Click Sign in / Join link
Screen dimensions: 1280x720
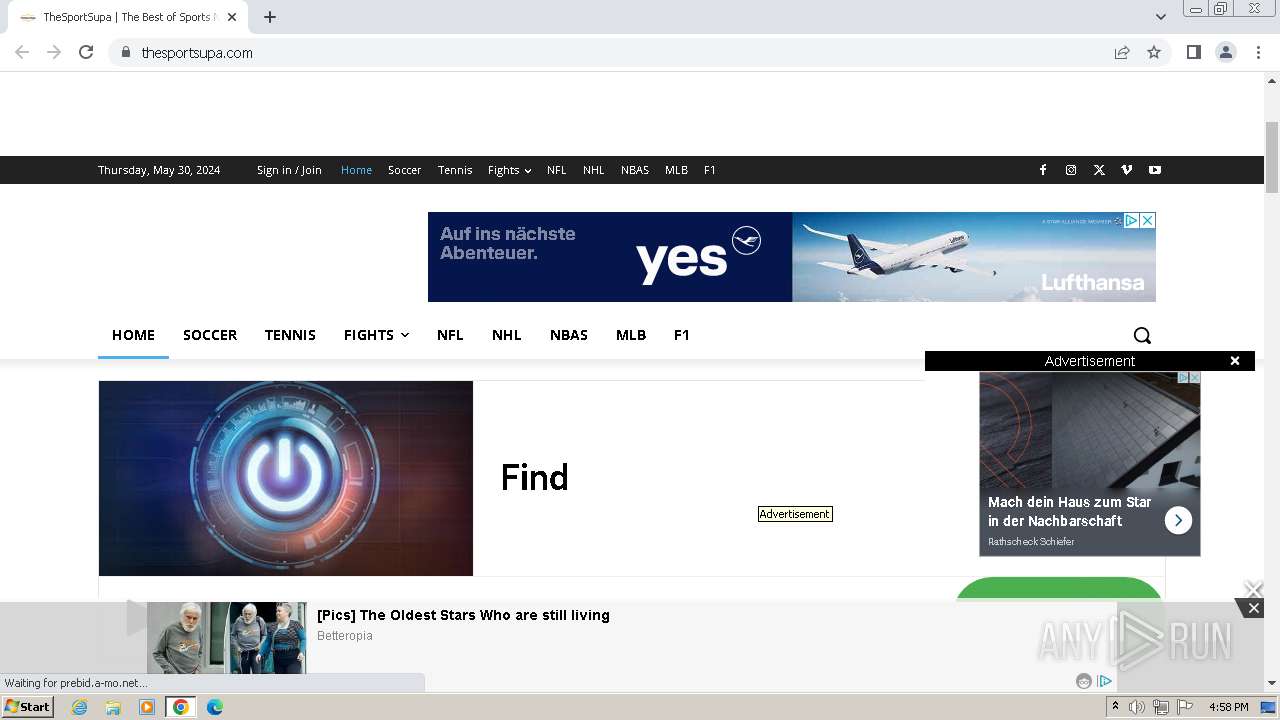[x=289, y=170]
